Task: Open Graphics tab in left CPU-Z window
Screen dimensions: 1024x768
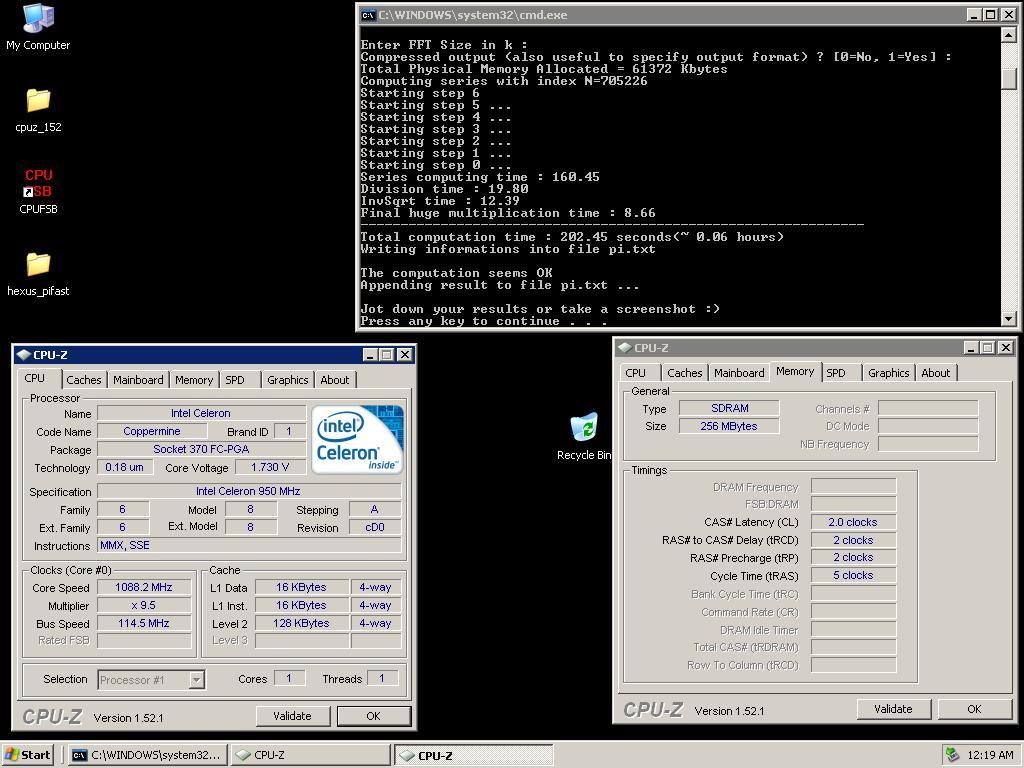Action: (x=287, y=379)
